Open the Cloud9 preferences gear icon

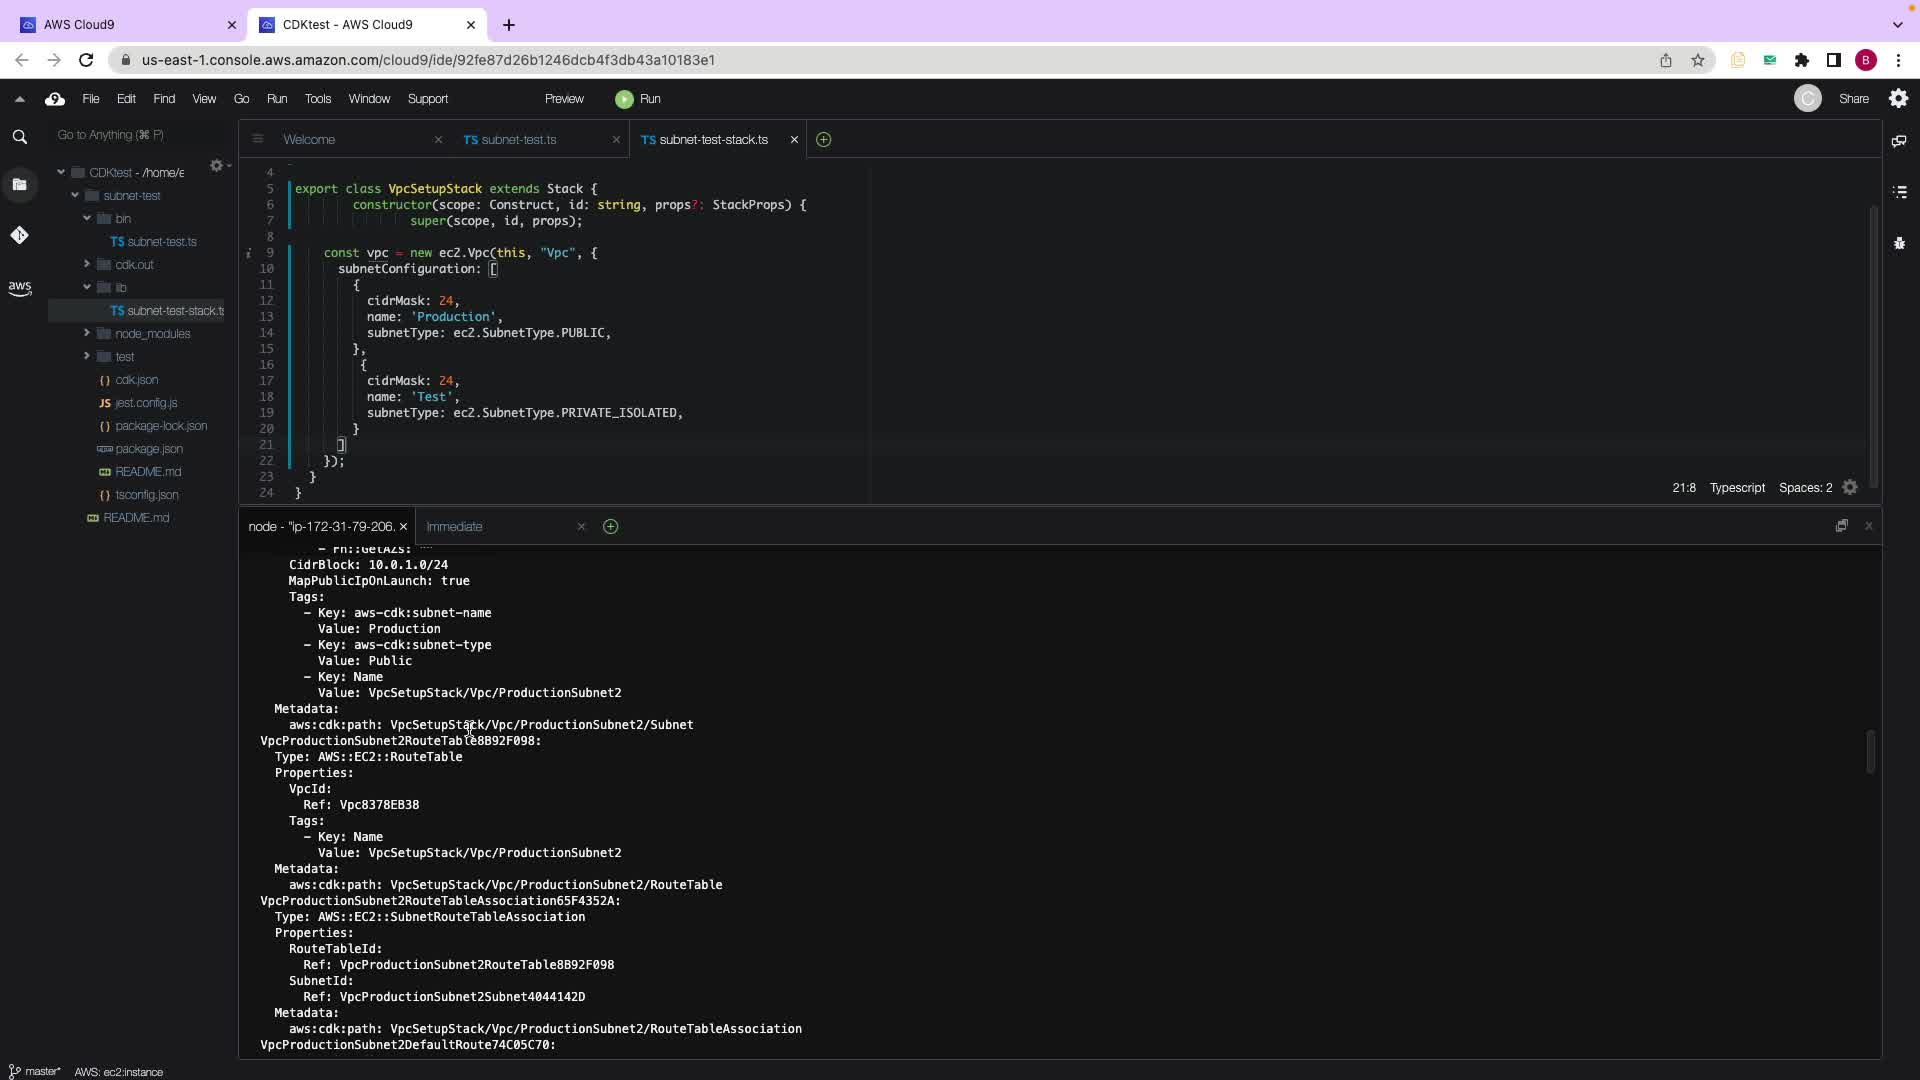(x=1898, y=98)
